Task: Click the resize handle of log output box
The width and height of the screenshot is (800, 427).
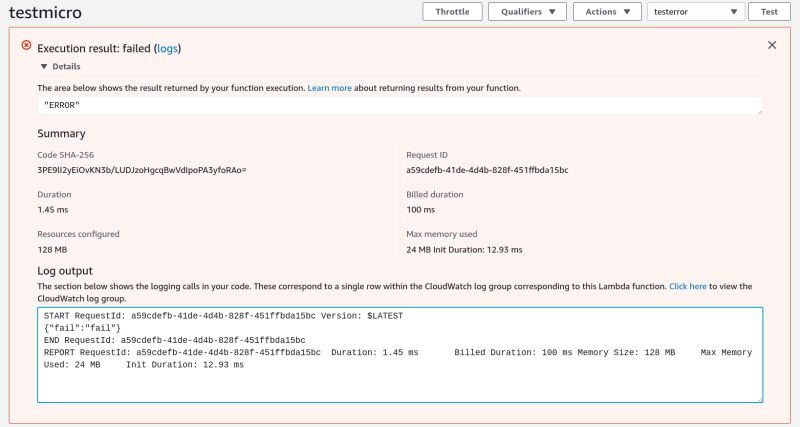Action: (x=760, y=399)
